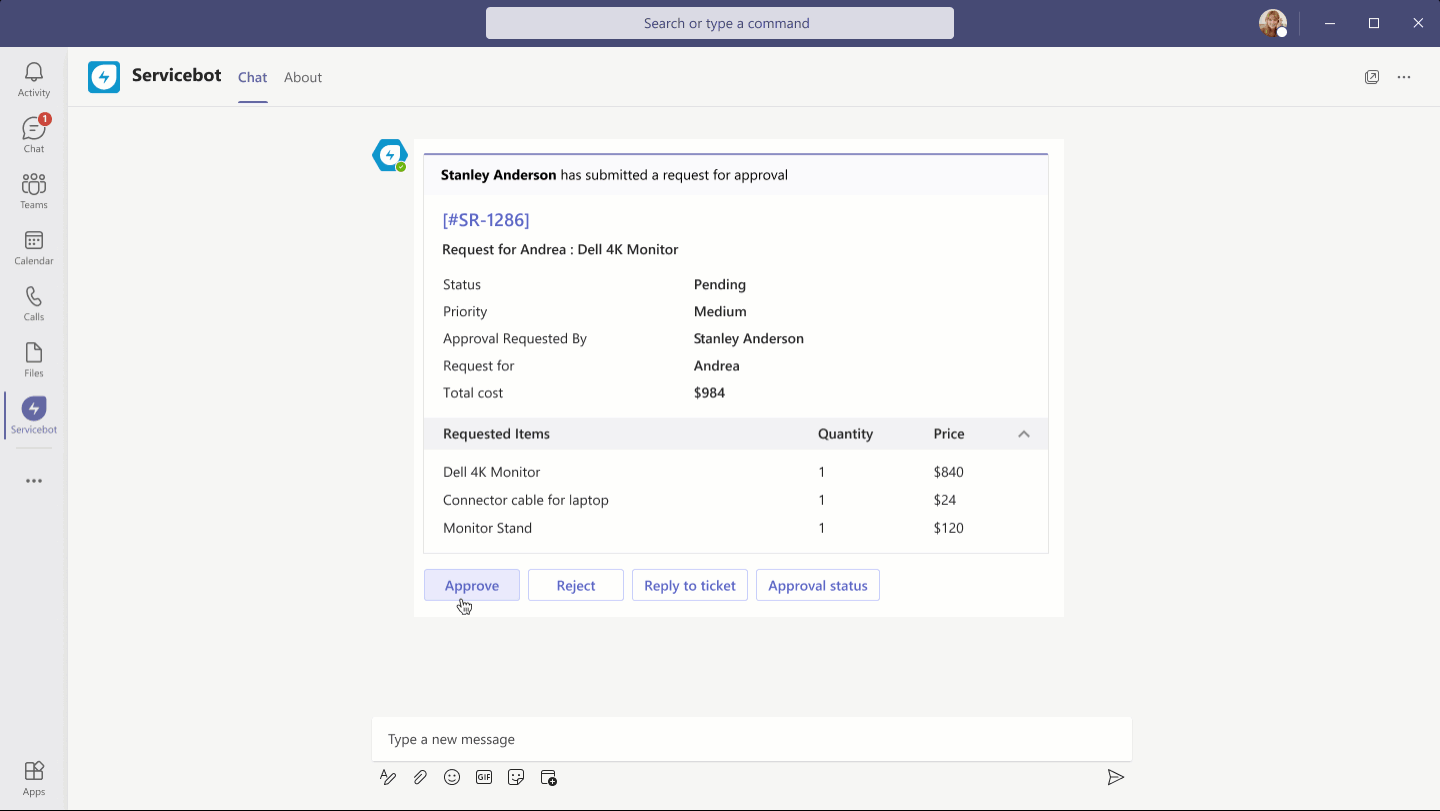Click the Quantity column header
Screen dimensions: 1440x811
[x=845, y=434]
